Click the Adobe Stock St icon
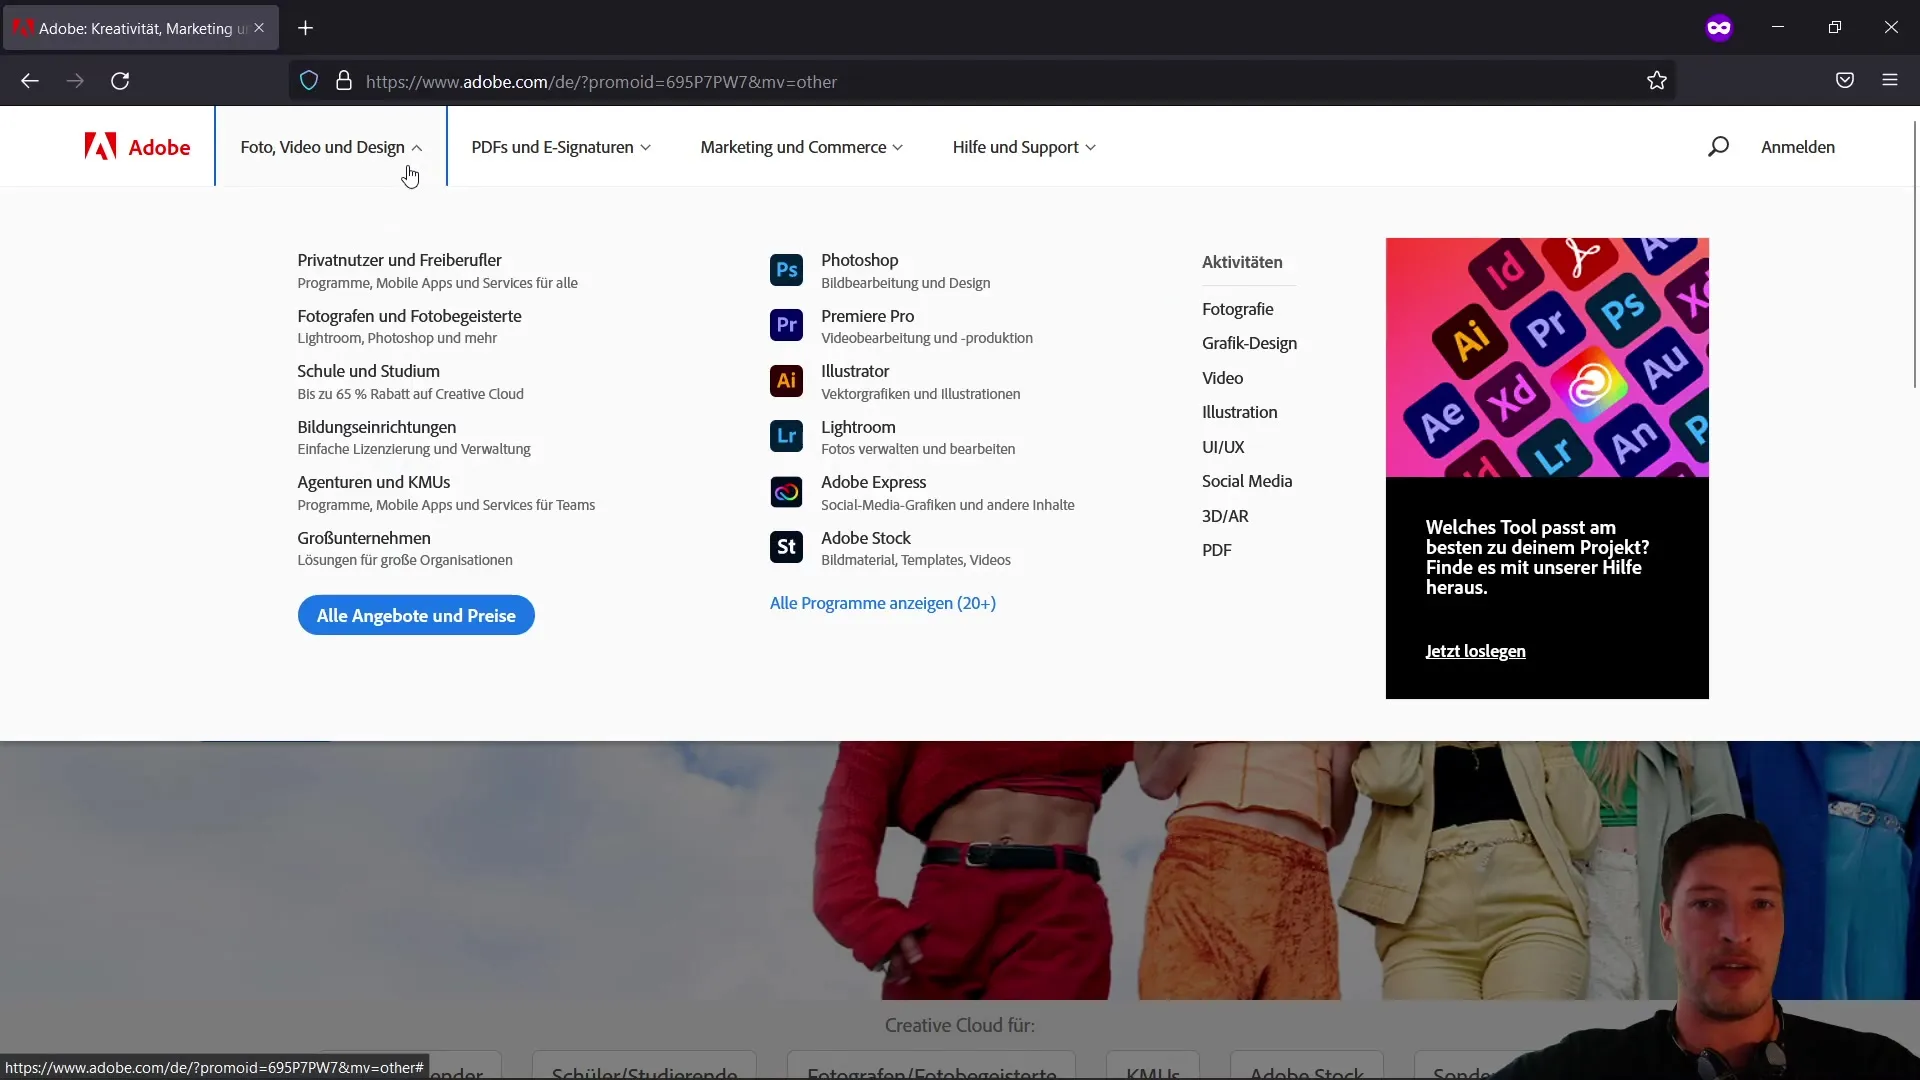The image size is (1920, 1080). click(x=786, y=547)
